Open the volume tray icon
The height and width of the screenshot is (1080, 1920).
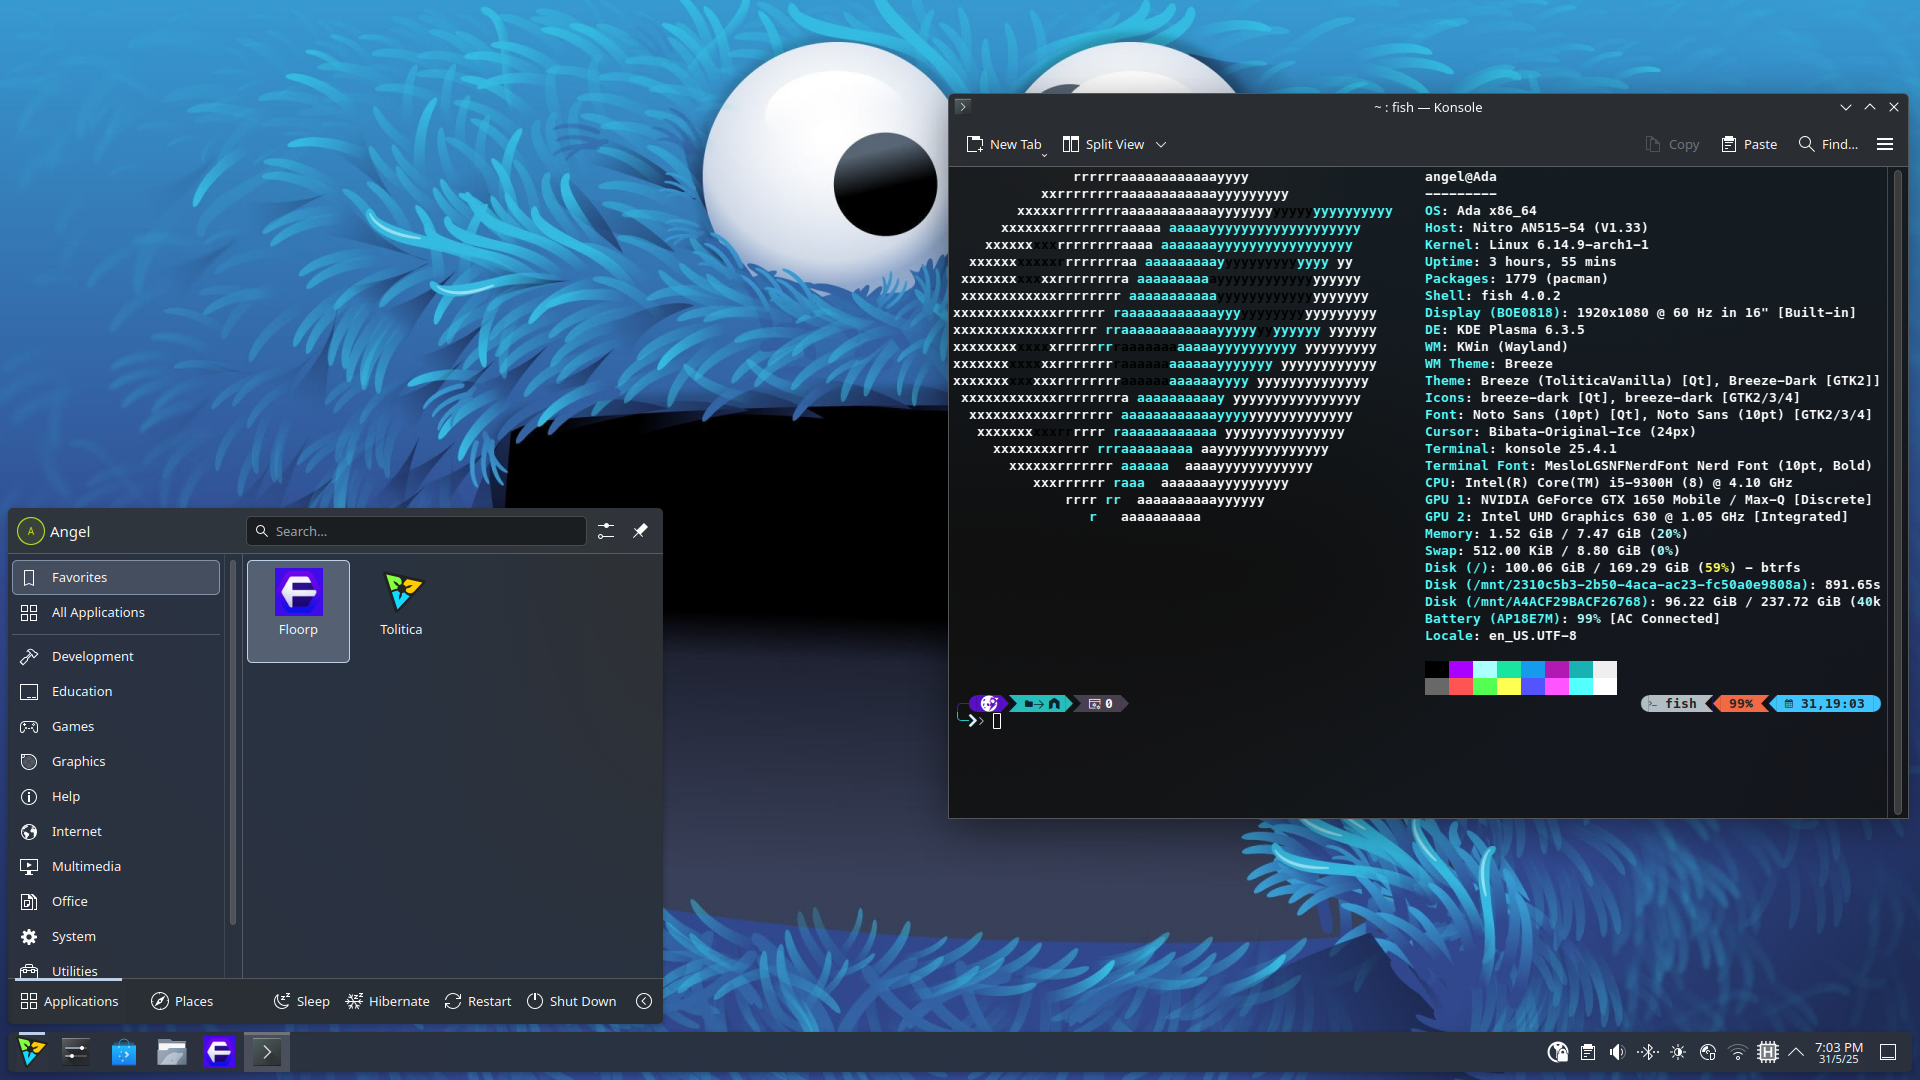1618,1052
